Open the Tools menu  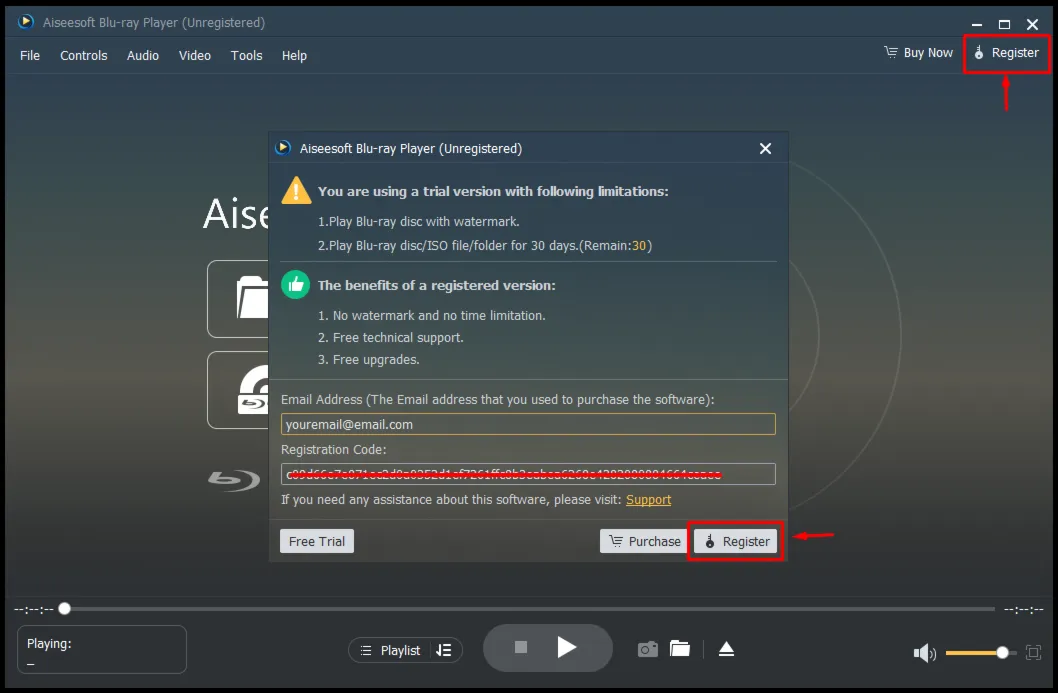[x=246, y=55]
